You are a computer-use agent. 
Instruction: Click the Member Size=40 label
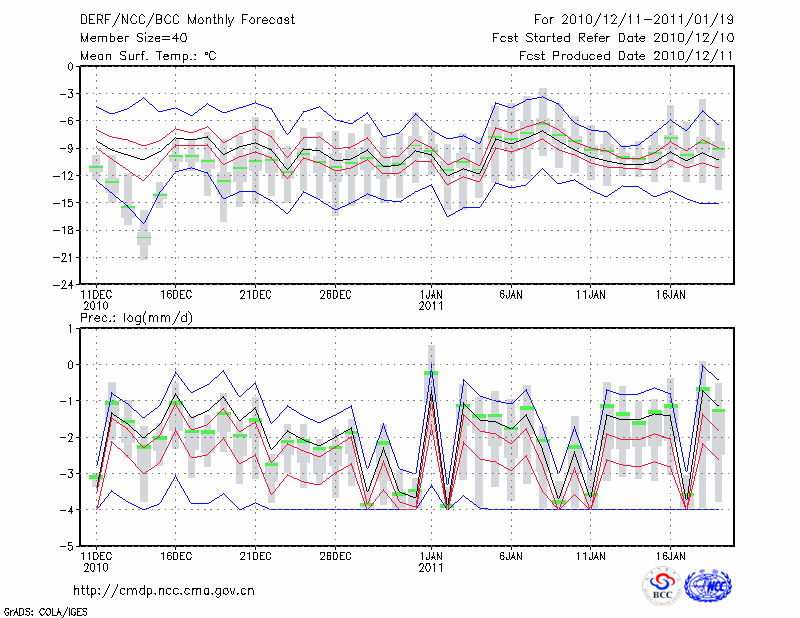[128, 38]
